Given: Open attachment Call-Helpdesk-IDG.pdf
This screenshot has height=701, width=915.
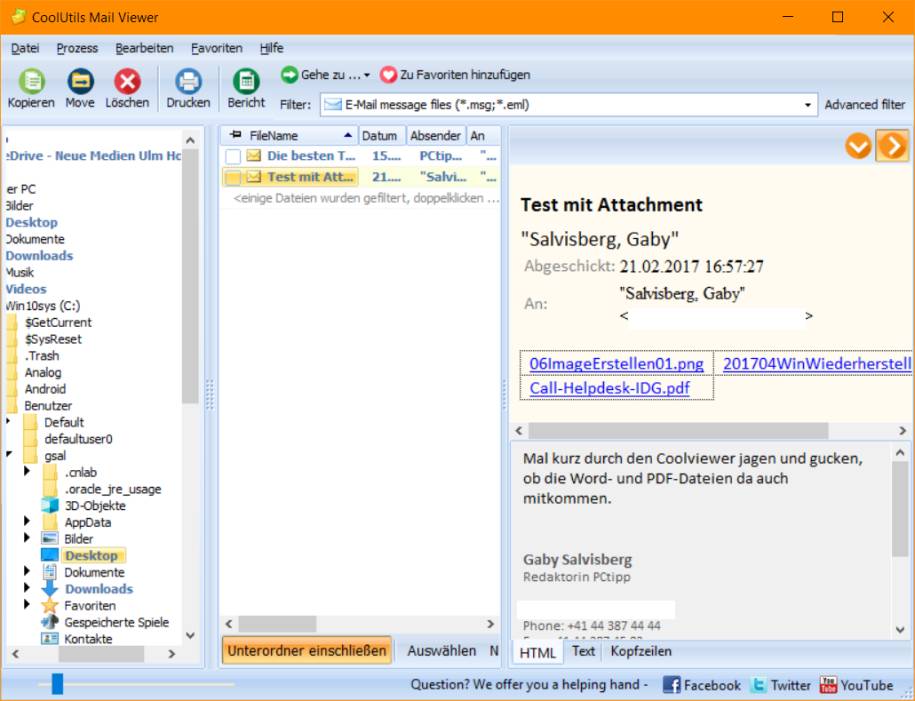Looking at the screenshot, I should (x=610, y=388).
